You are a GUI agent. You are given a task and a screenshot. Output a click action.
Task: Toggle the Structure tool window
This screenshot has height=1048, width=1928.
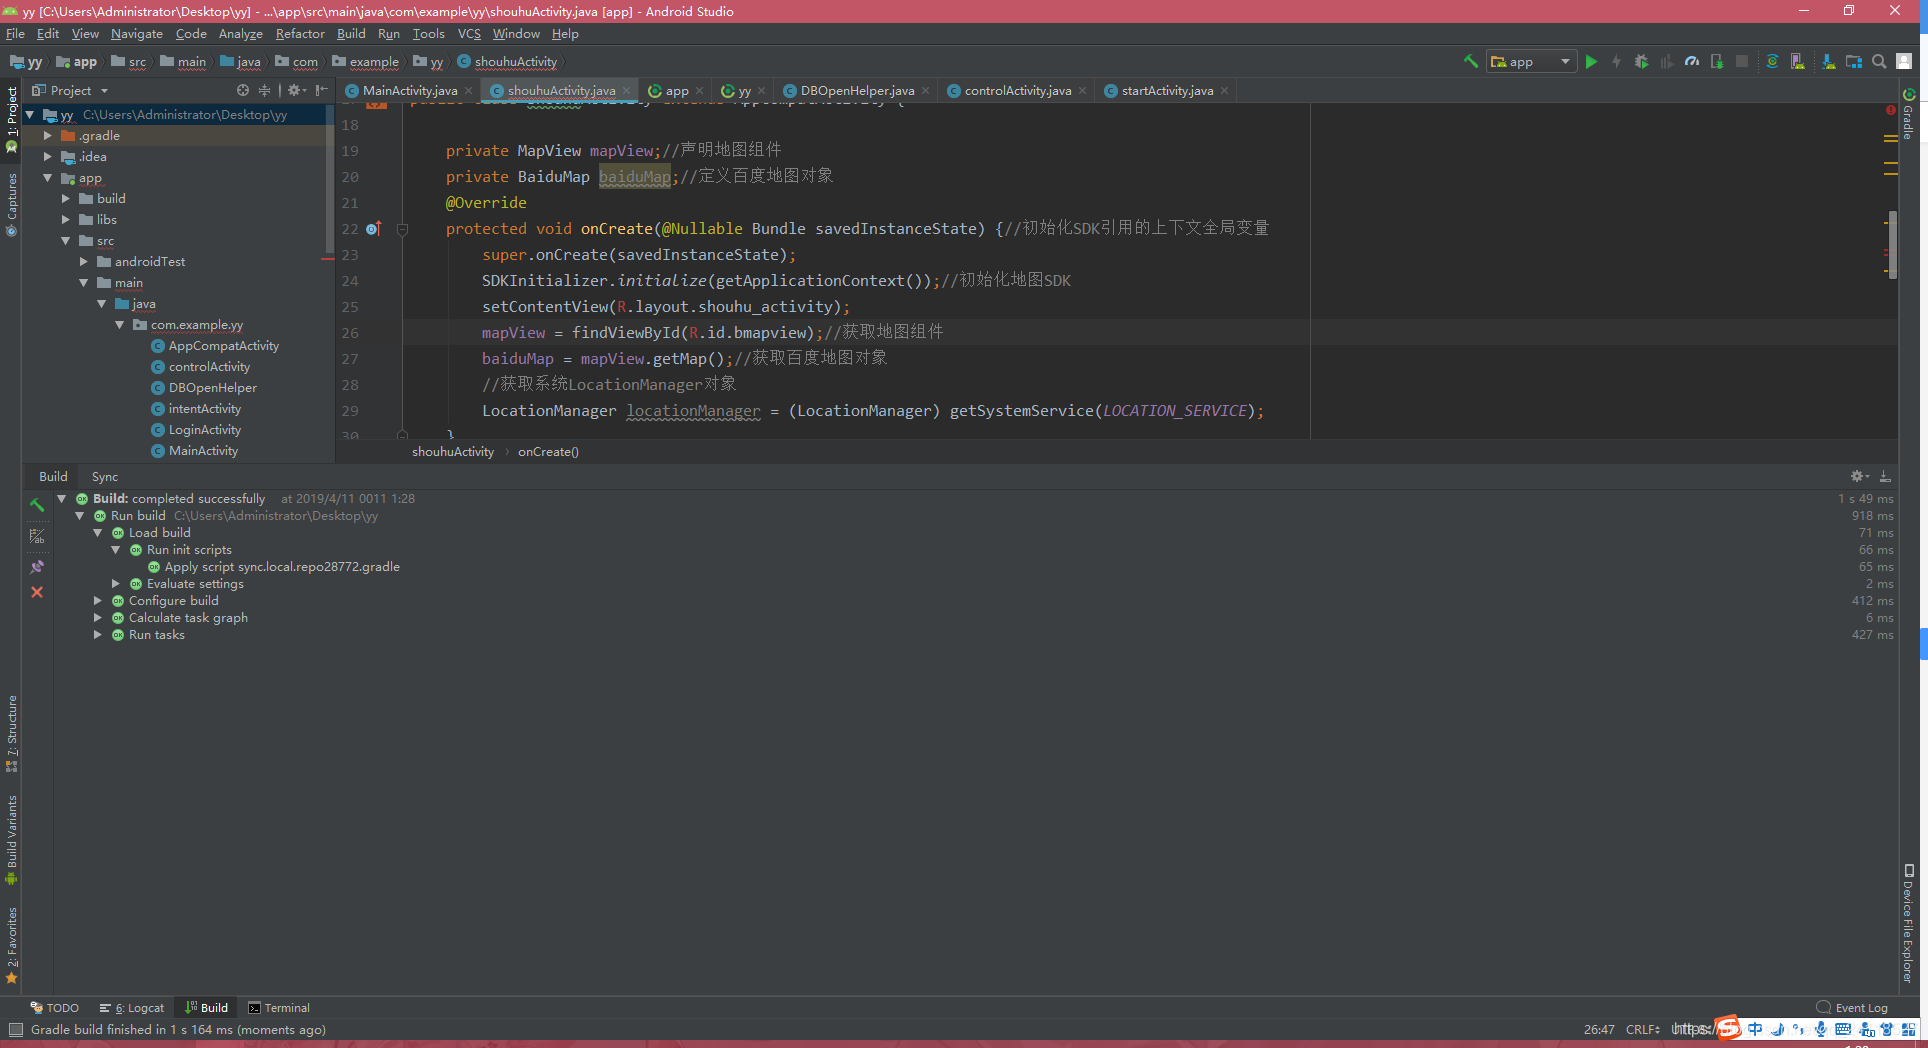coord(11,734)
